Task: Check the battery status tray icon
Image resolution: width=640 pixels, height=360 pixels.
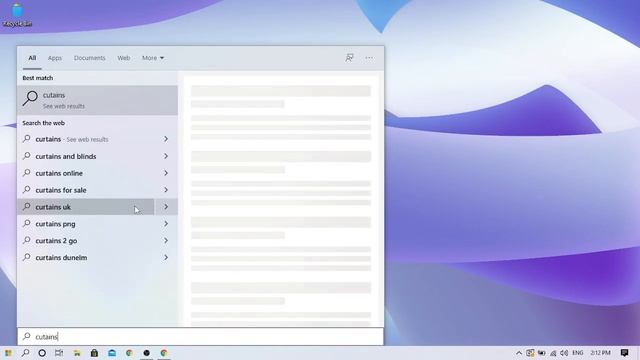Action: [542, 353]
